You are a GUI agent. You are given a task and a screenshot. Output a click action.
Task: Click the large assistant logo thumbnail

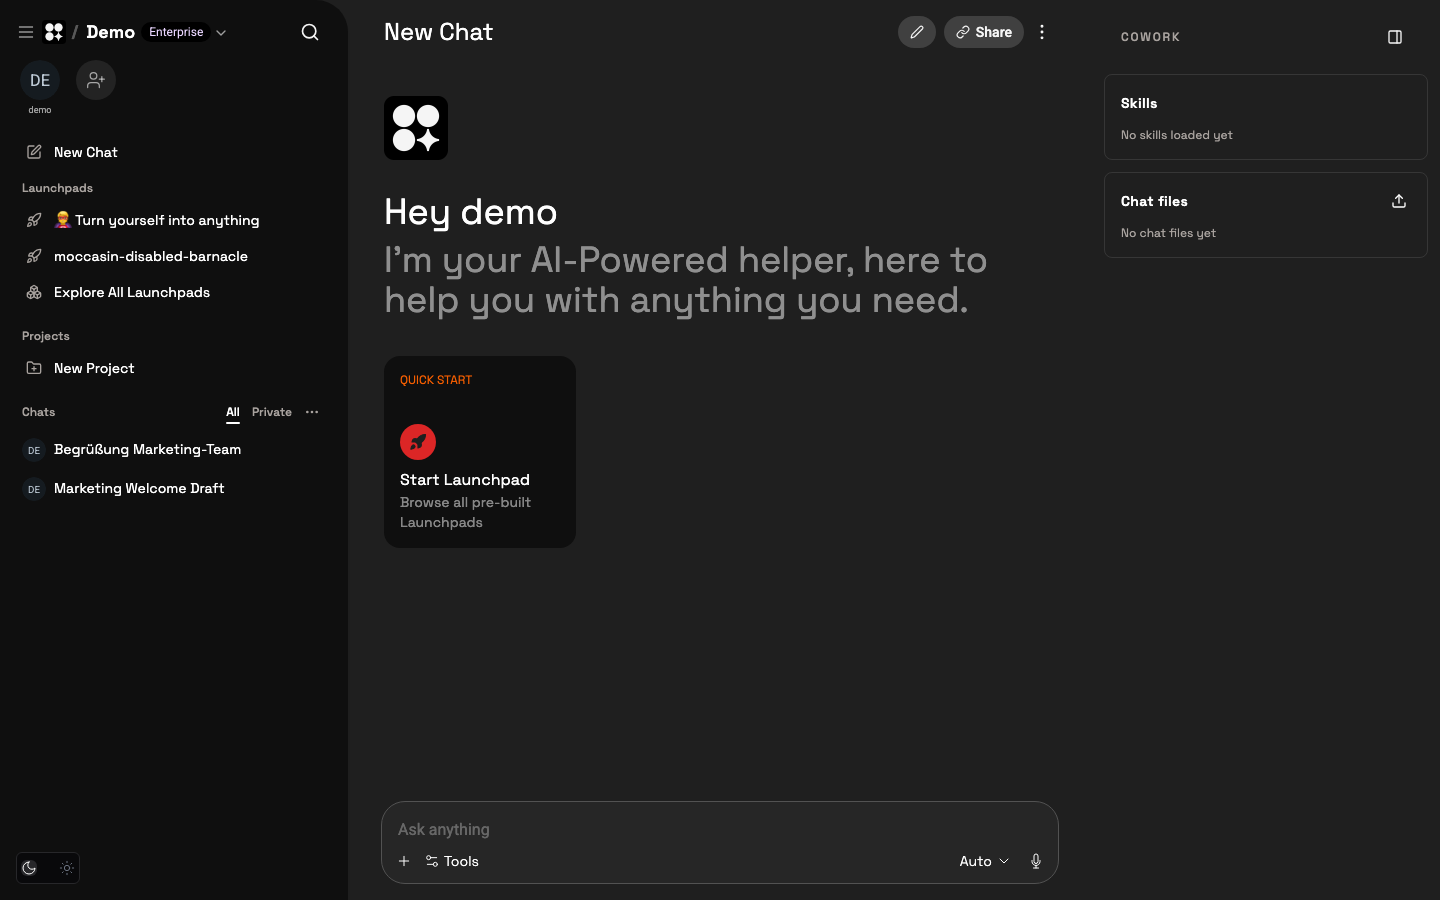point(416,128)
